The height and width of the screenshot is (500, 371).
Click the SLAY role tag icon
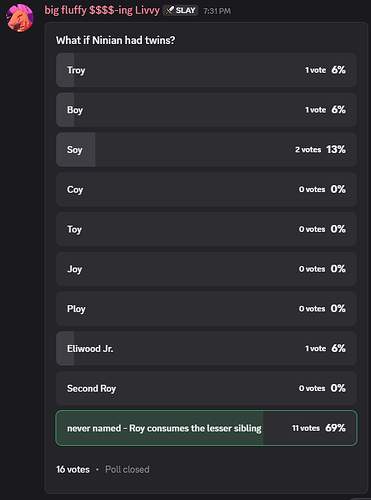point(170,11)
